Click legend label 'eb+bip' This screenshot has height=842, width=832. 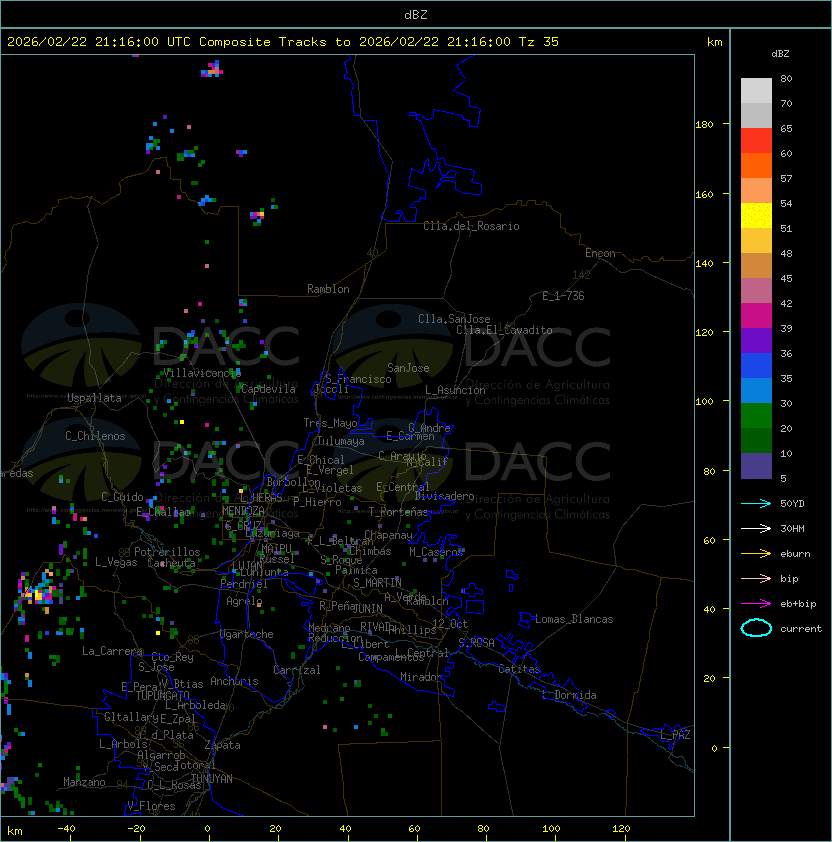(798, 604)
